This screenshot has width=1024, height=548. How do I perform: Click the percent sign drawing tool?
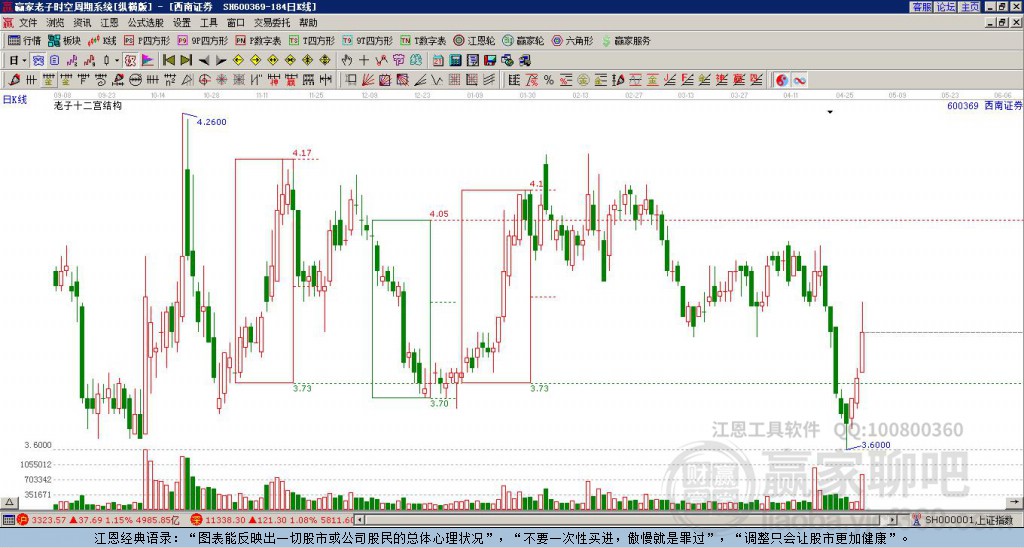549,80
